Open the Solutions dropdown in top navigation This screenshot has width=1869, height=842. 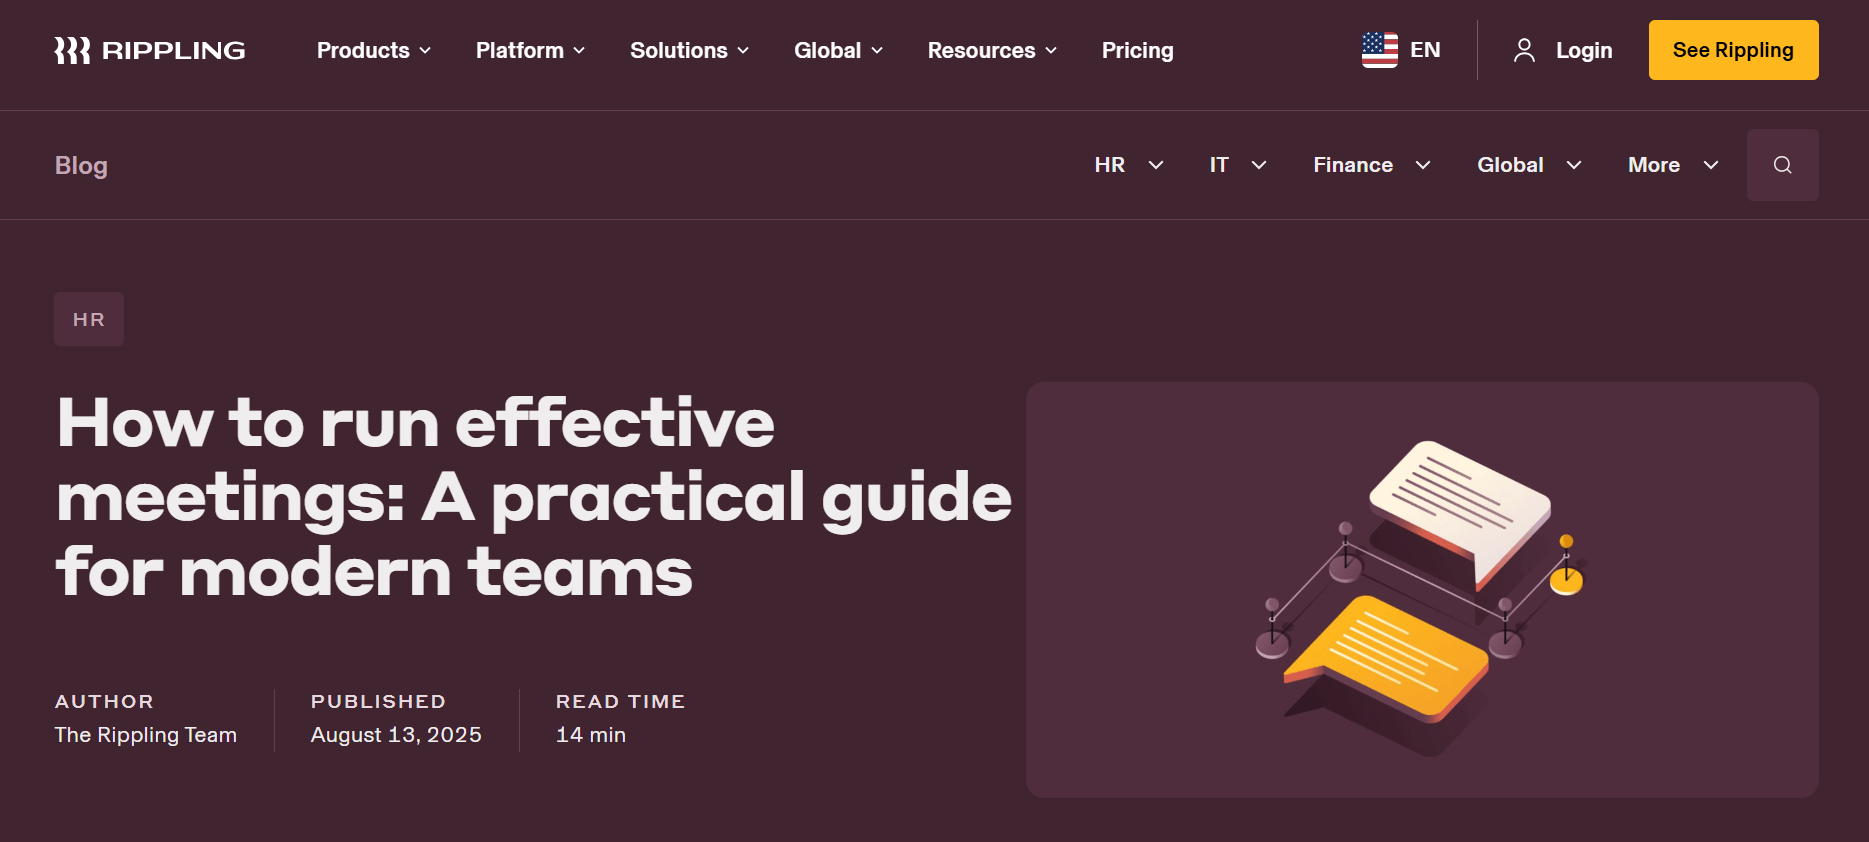pyautogui.click(x=689, y=50)
